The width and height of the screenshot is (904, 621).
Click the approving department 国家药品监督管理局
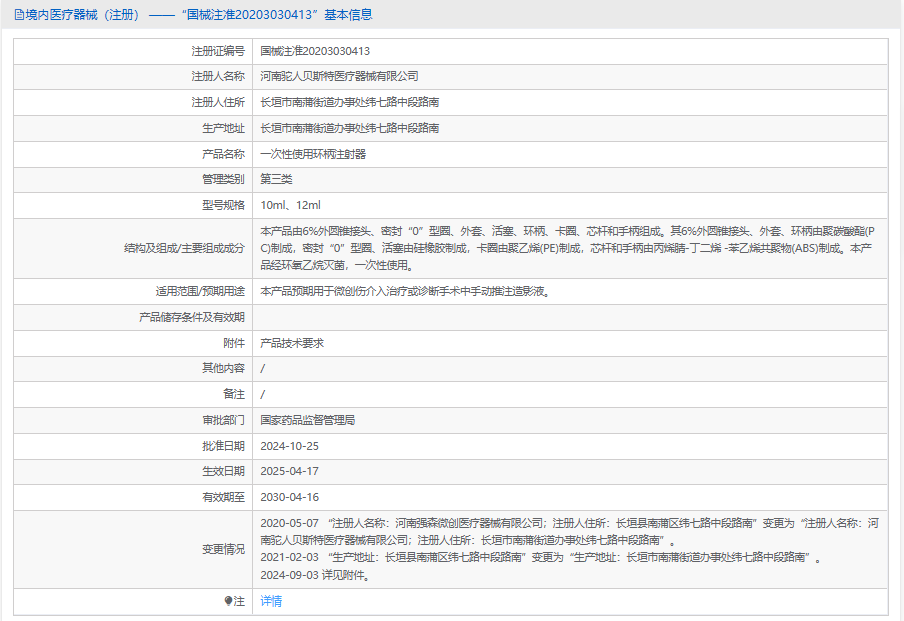(308, 420)
